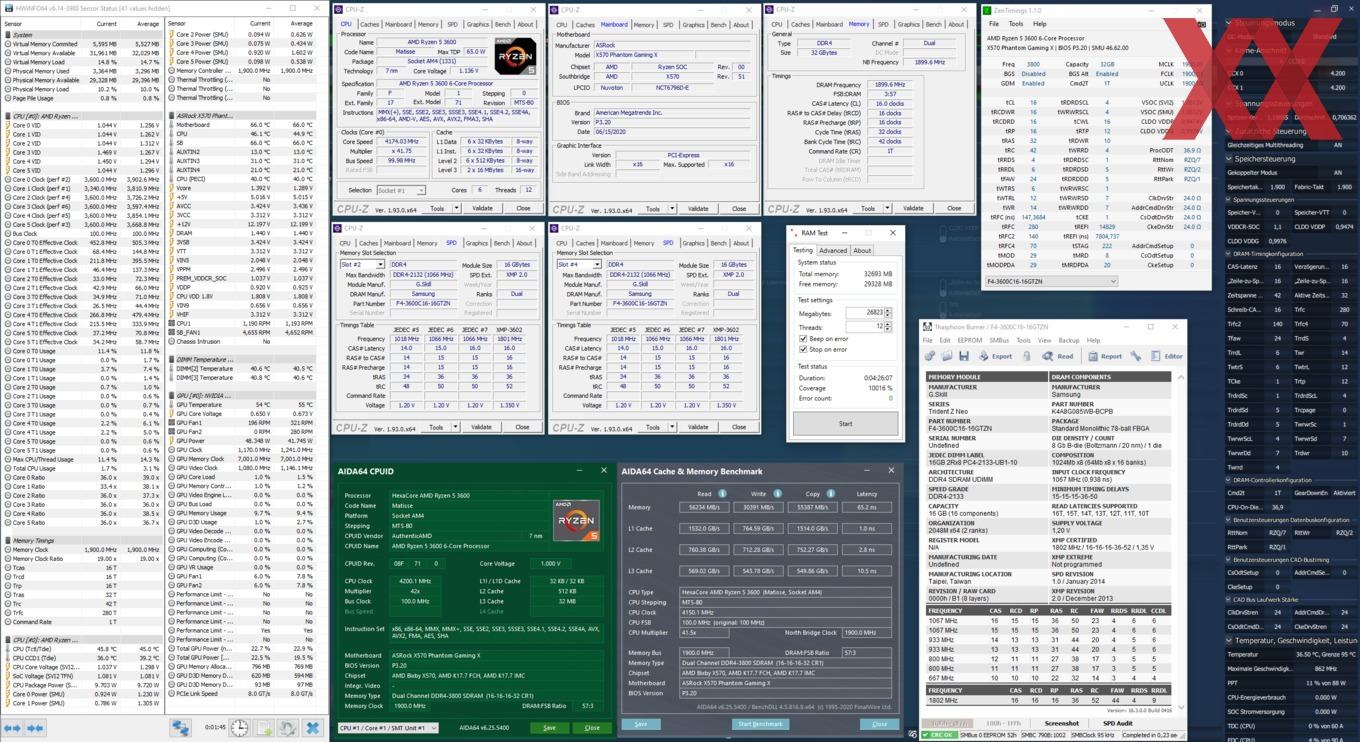Screen dimensions: 1360x742
Task: Click Close in AIDA64 Cache & Memory Benchmark
Action: click(879, 724)
